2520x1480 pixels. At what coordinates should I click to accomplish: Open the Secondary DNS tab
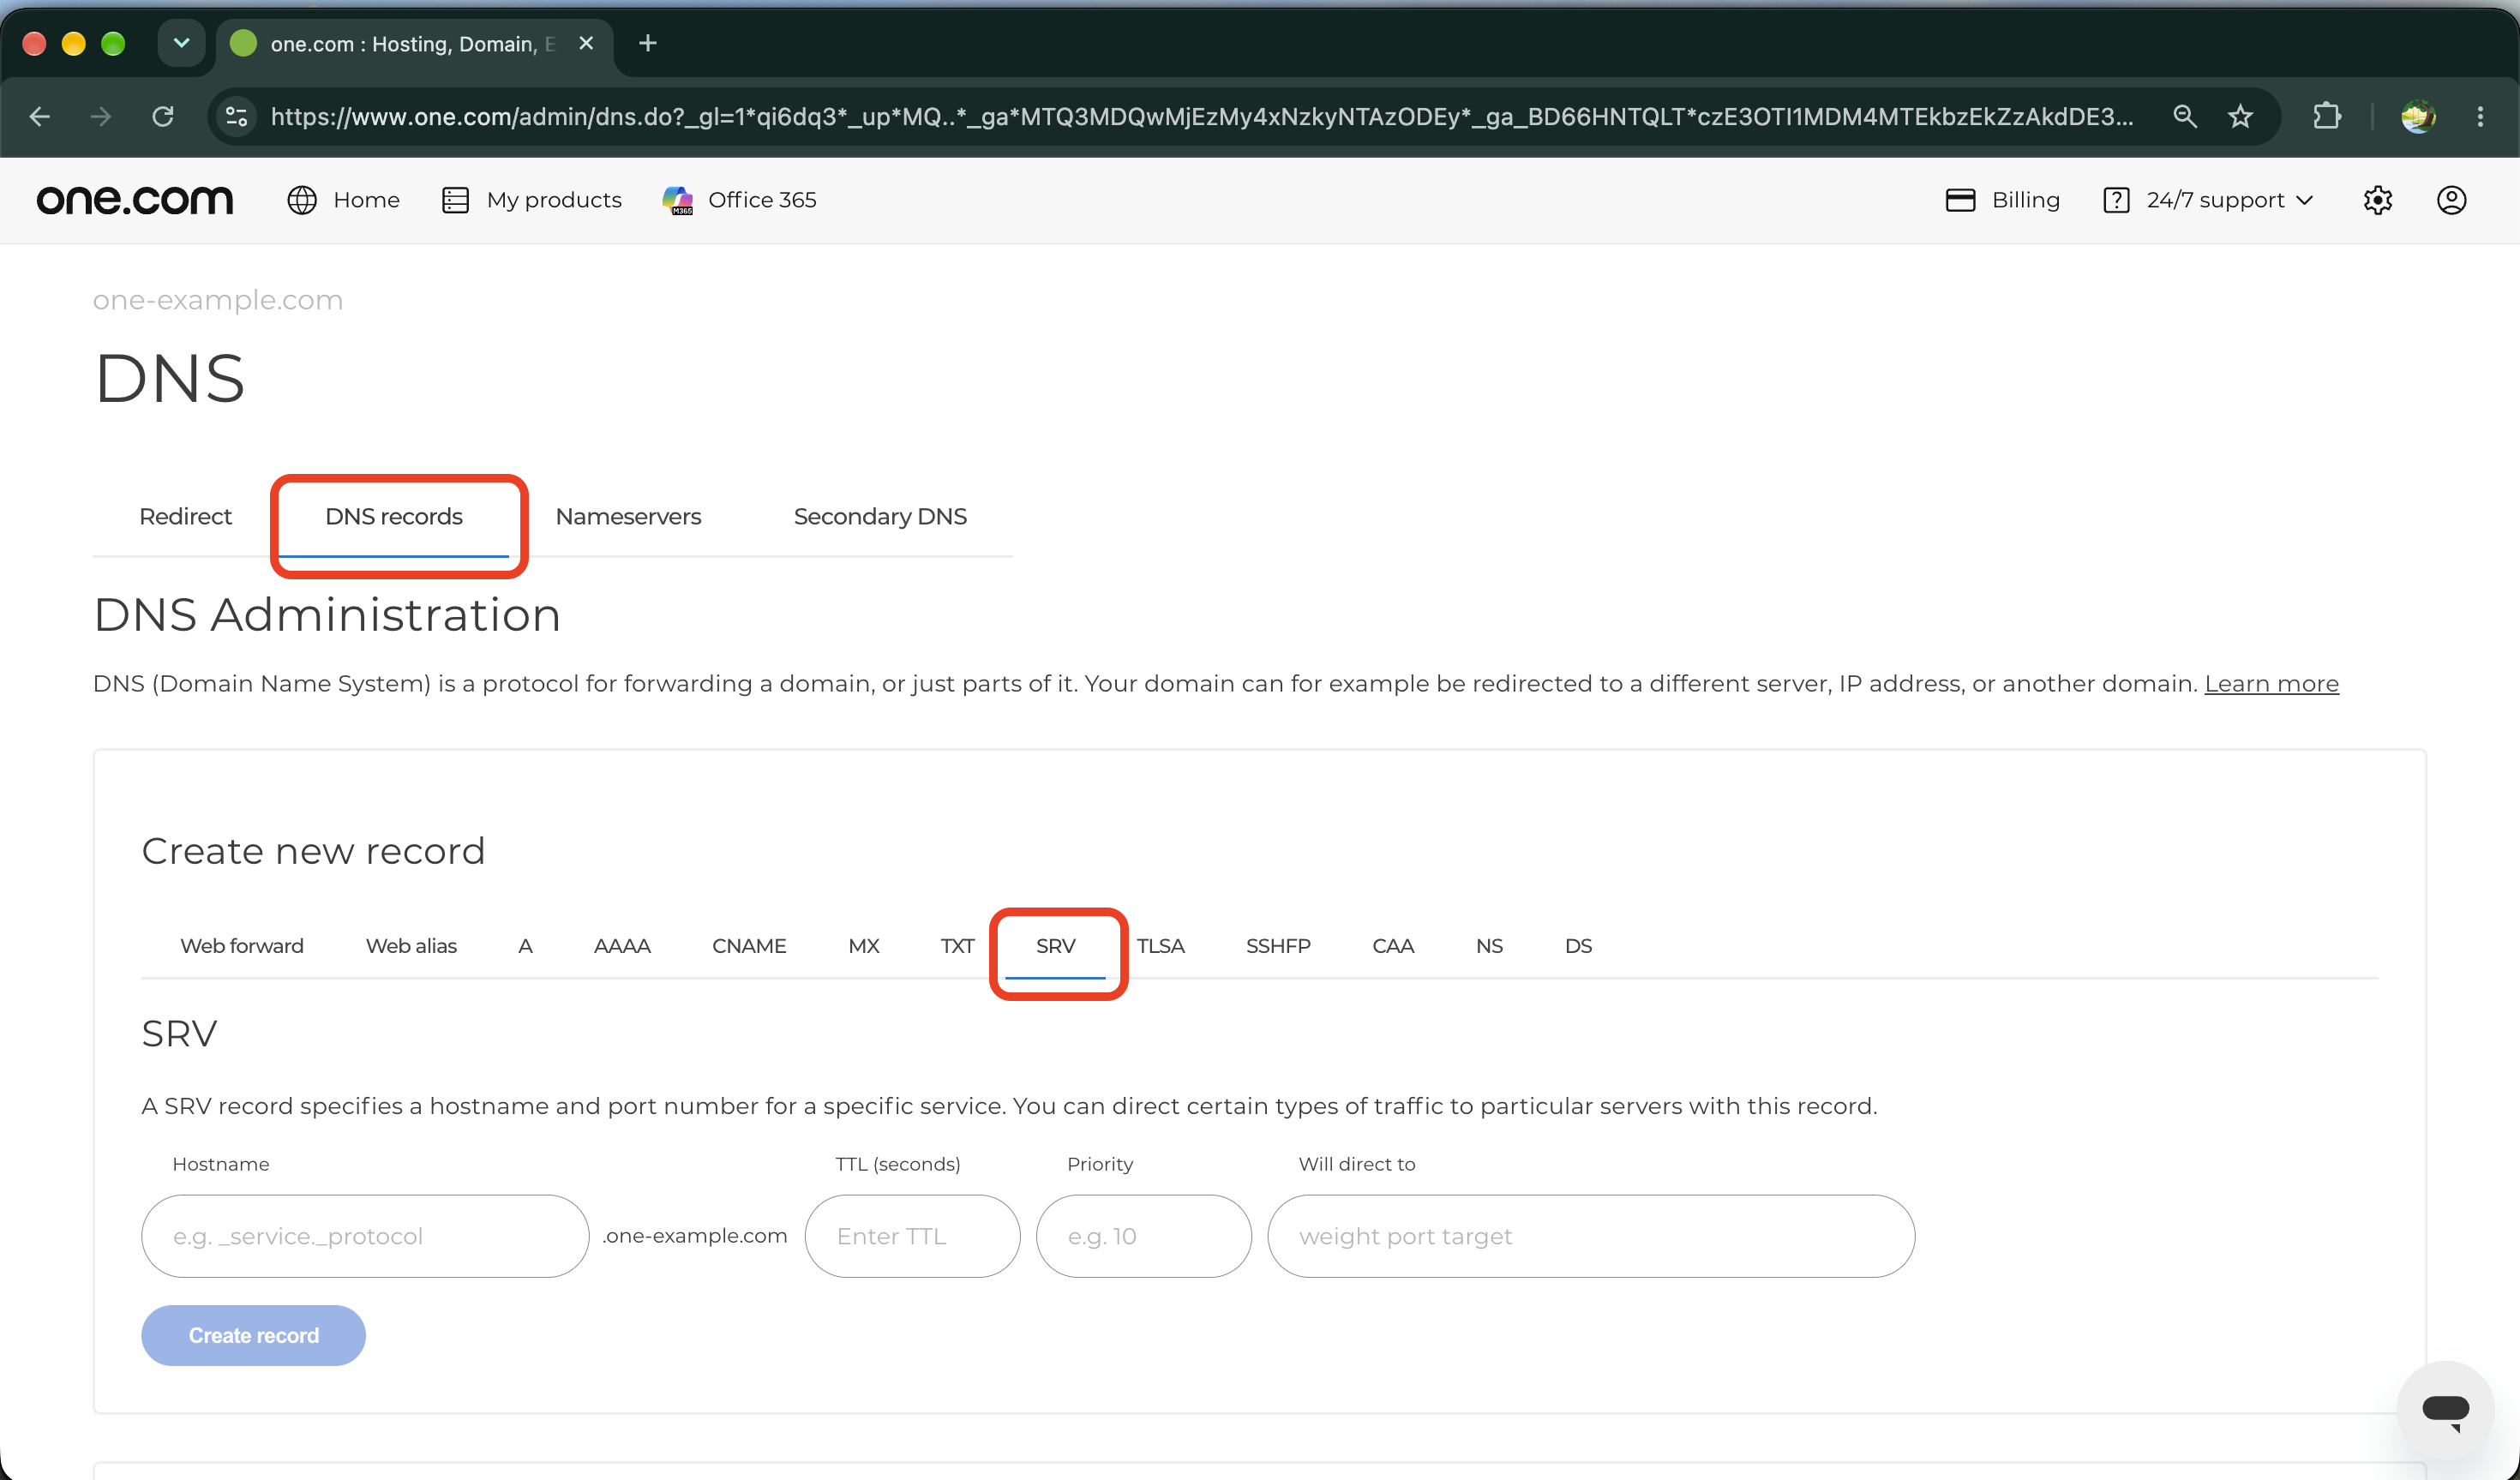coord(880,517)
